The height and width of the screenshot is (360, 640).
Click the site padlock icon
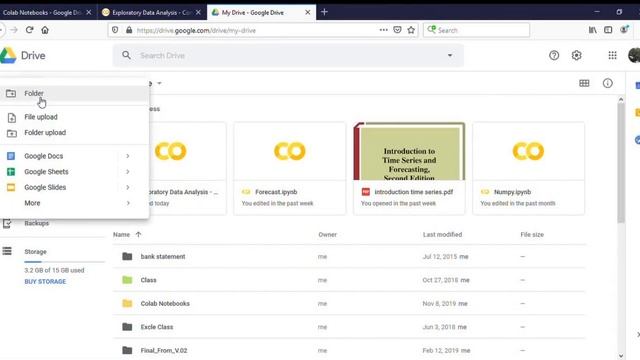pos(129,30)
